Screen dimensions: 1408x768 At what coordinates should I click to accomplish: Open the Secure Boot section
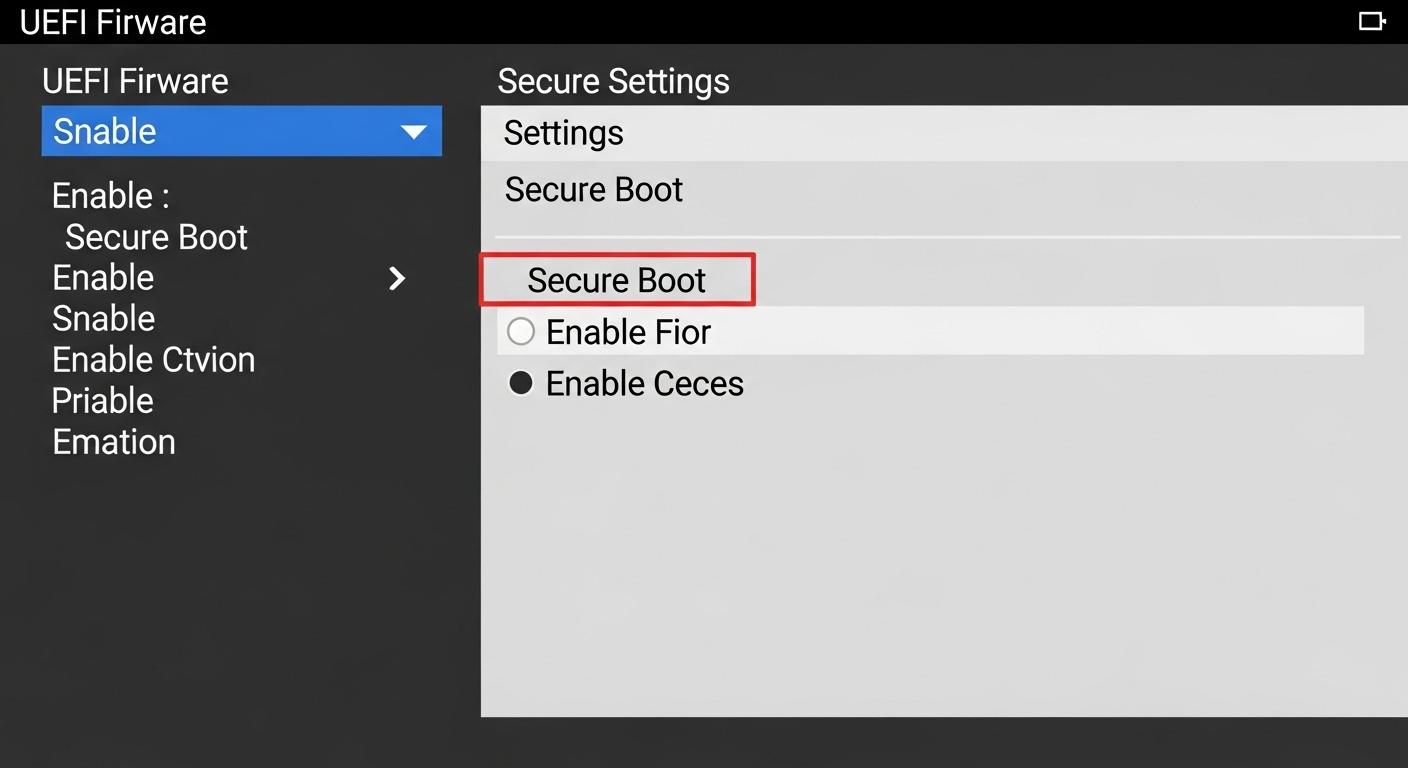coord(593,189)
